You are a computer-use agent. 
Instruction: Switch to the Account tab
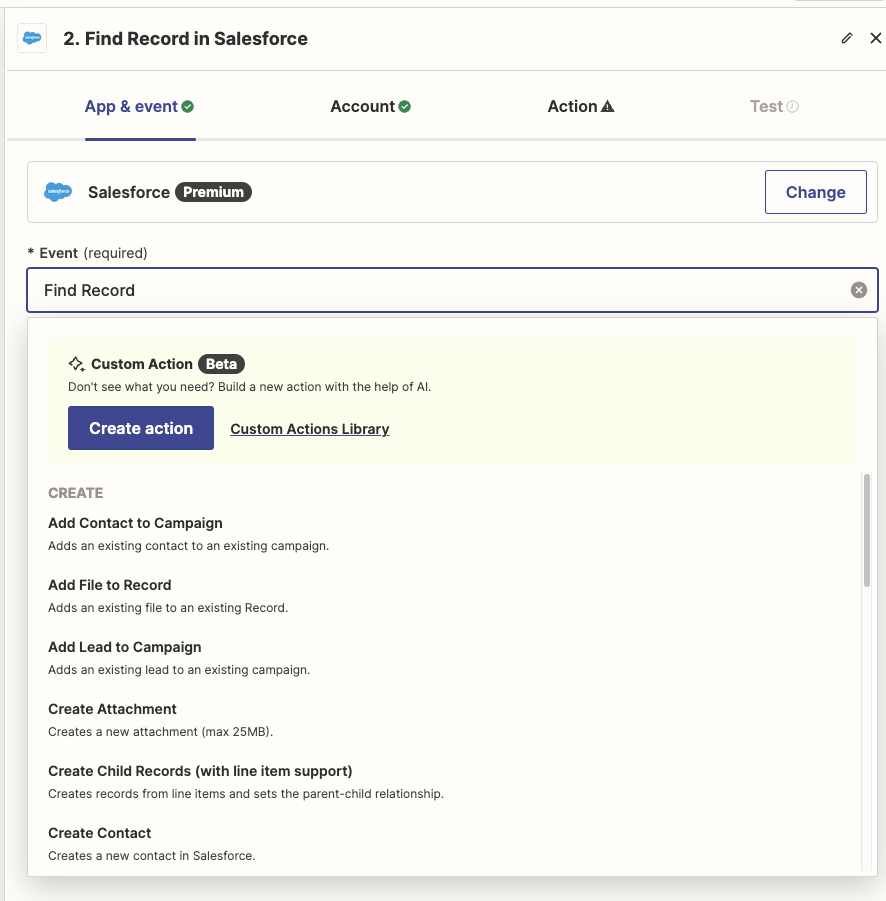tap(371, 106)
